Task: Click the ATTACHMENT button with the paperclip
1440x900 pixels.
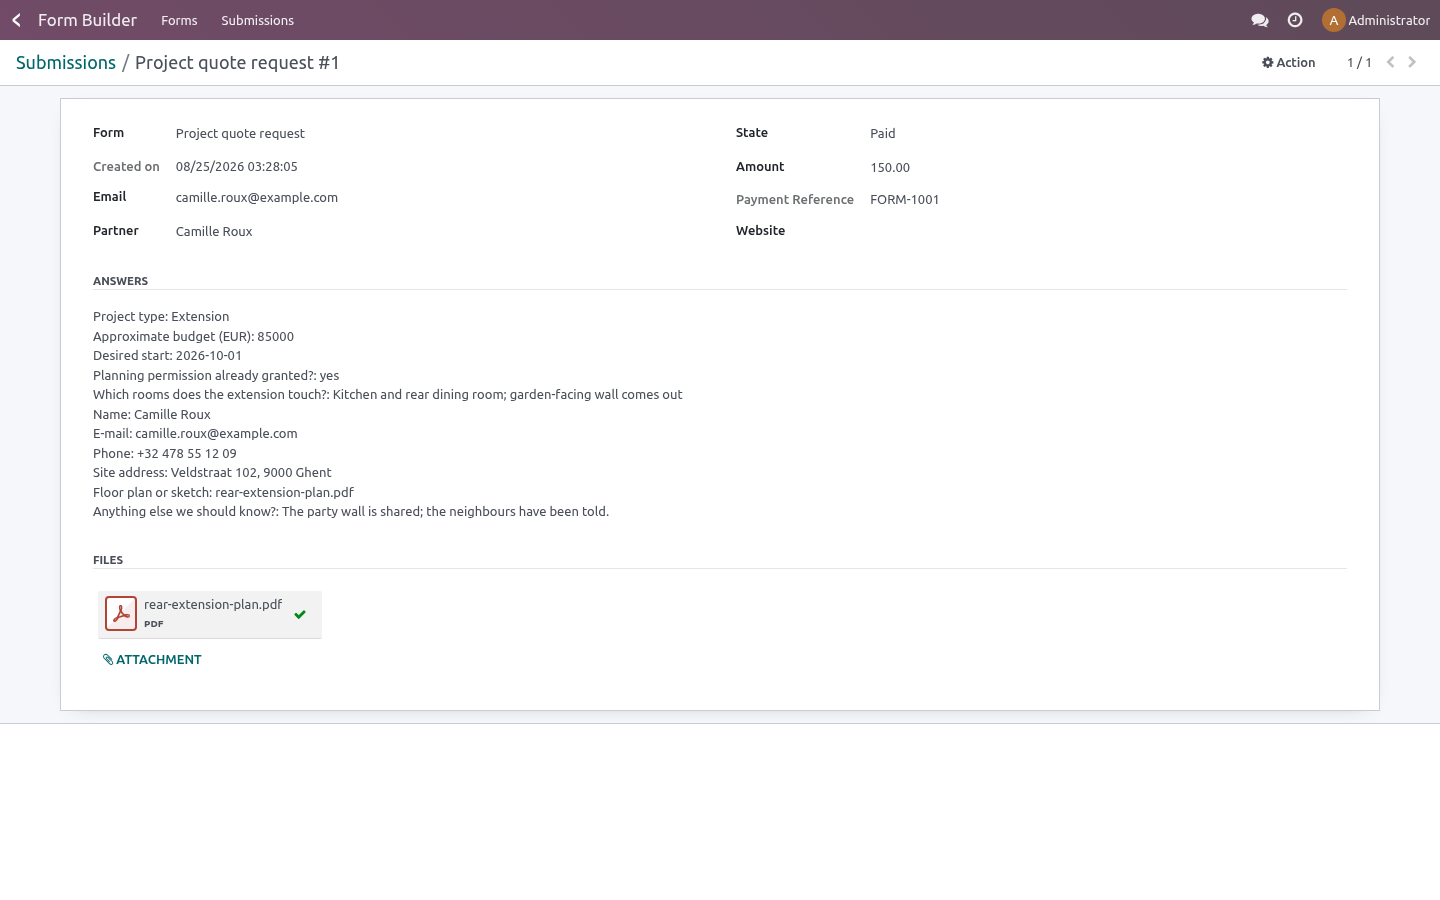Action: point(152,659)
